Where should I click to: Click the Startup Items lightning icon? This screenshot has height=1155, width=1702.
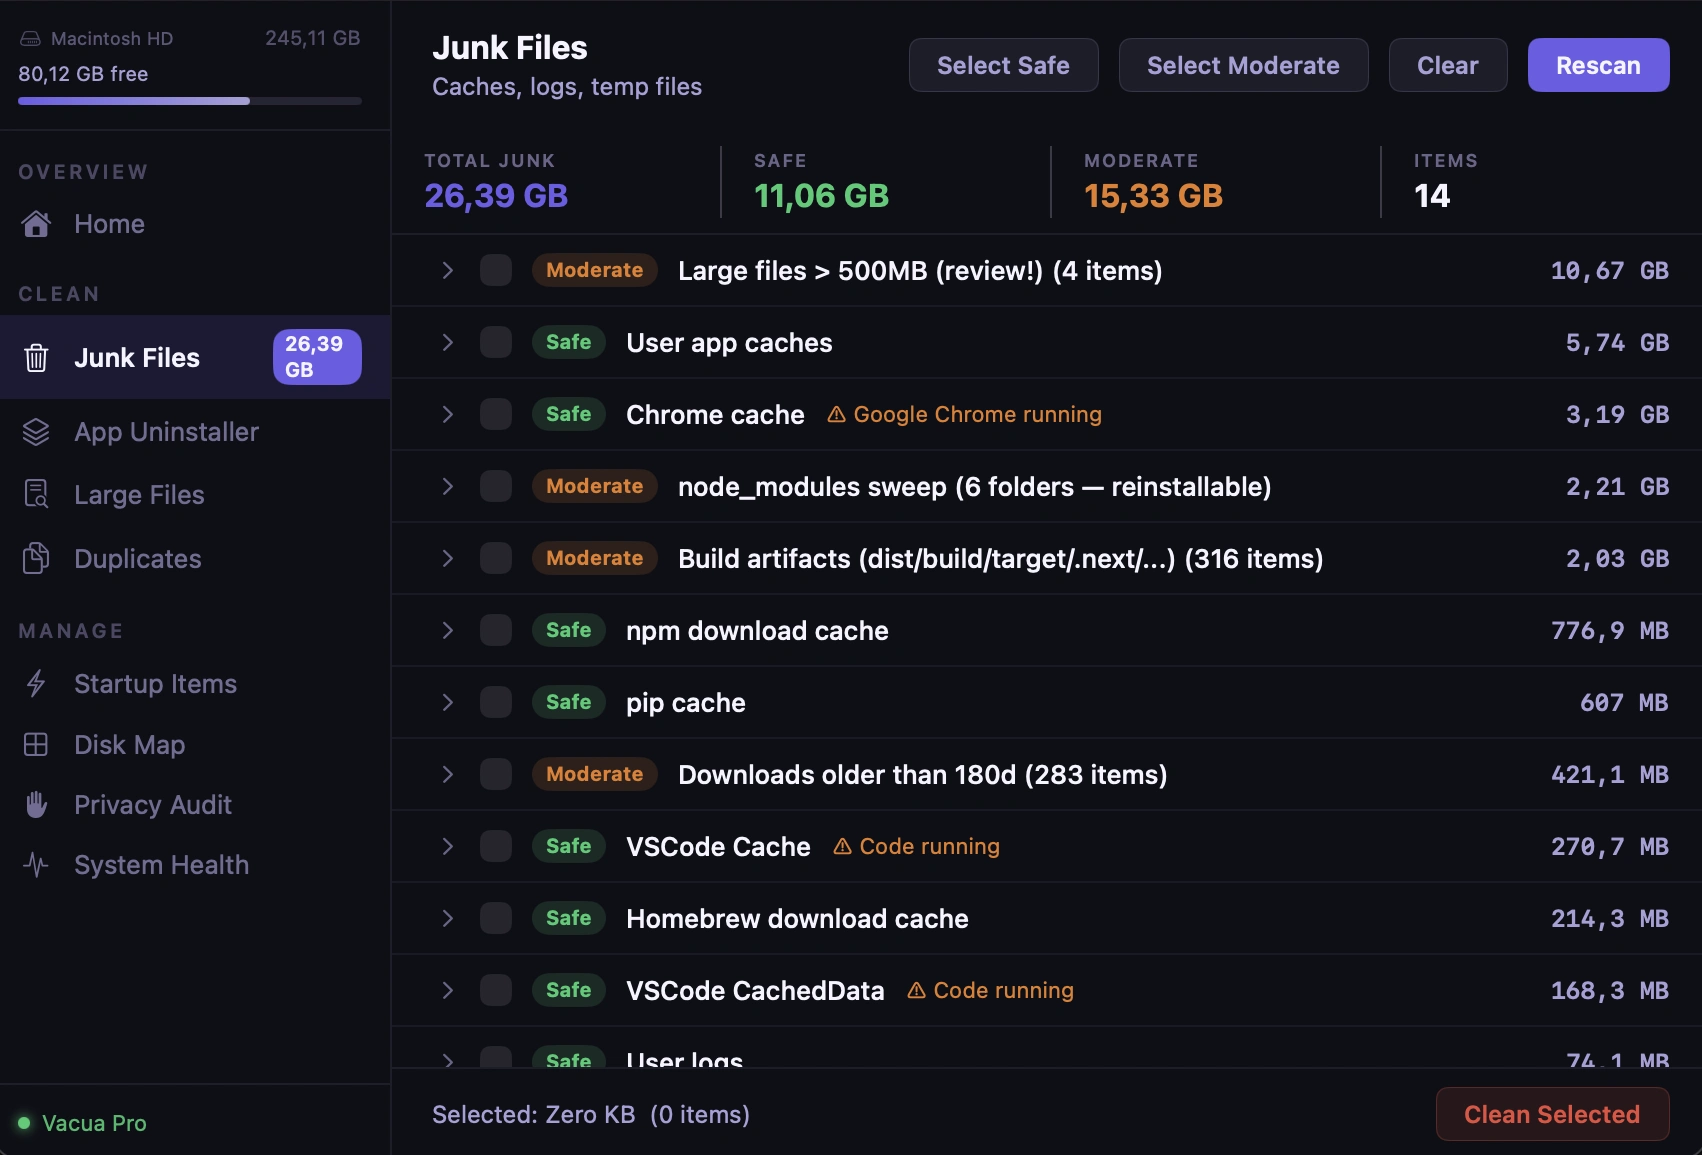36,684
